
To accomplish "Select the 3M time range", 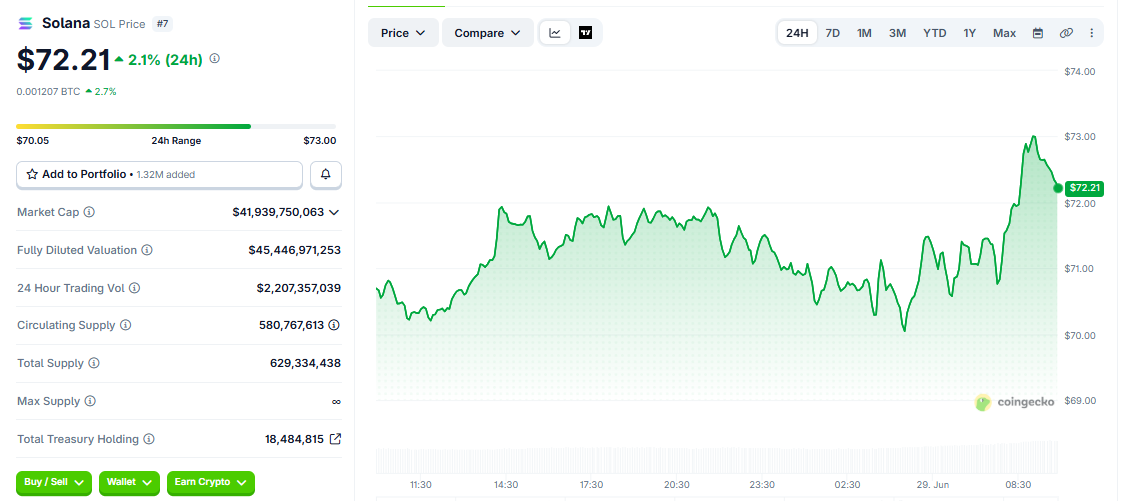I will coord(897,33).
